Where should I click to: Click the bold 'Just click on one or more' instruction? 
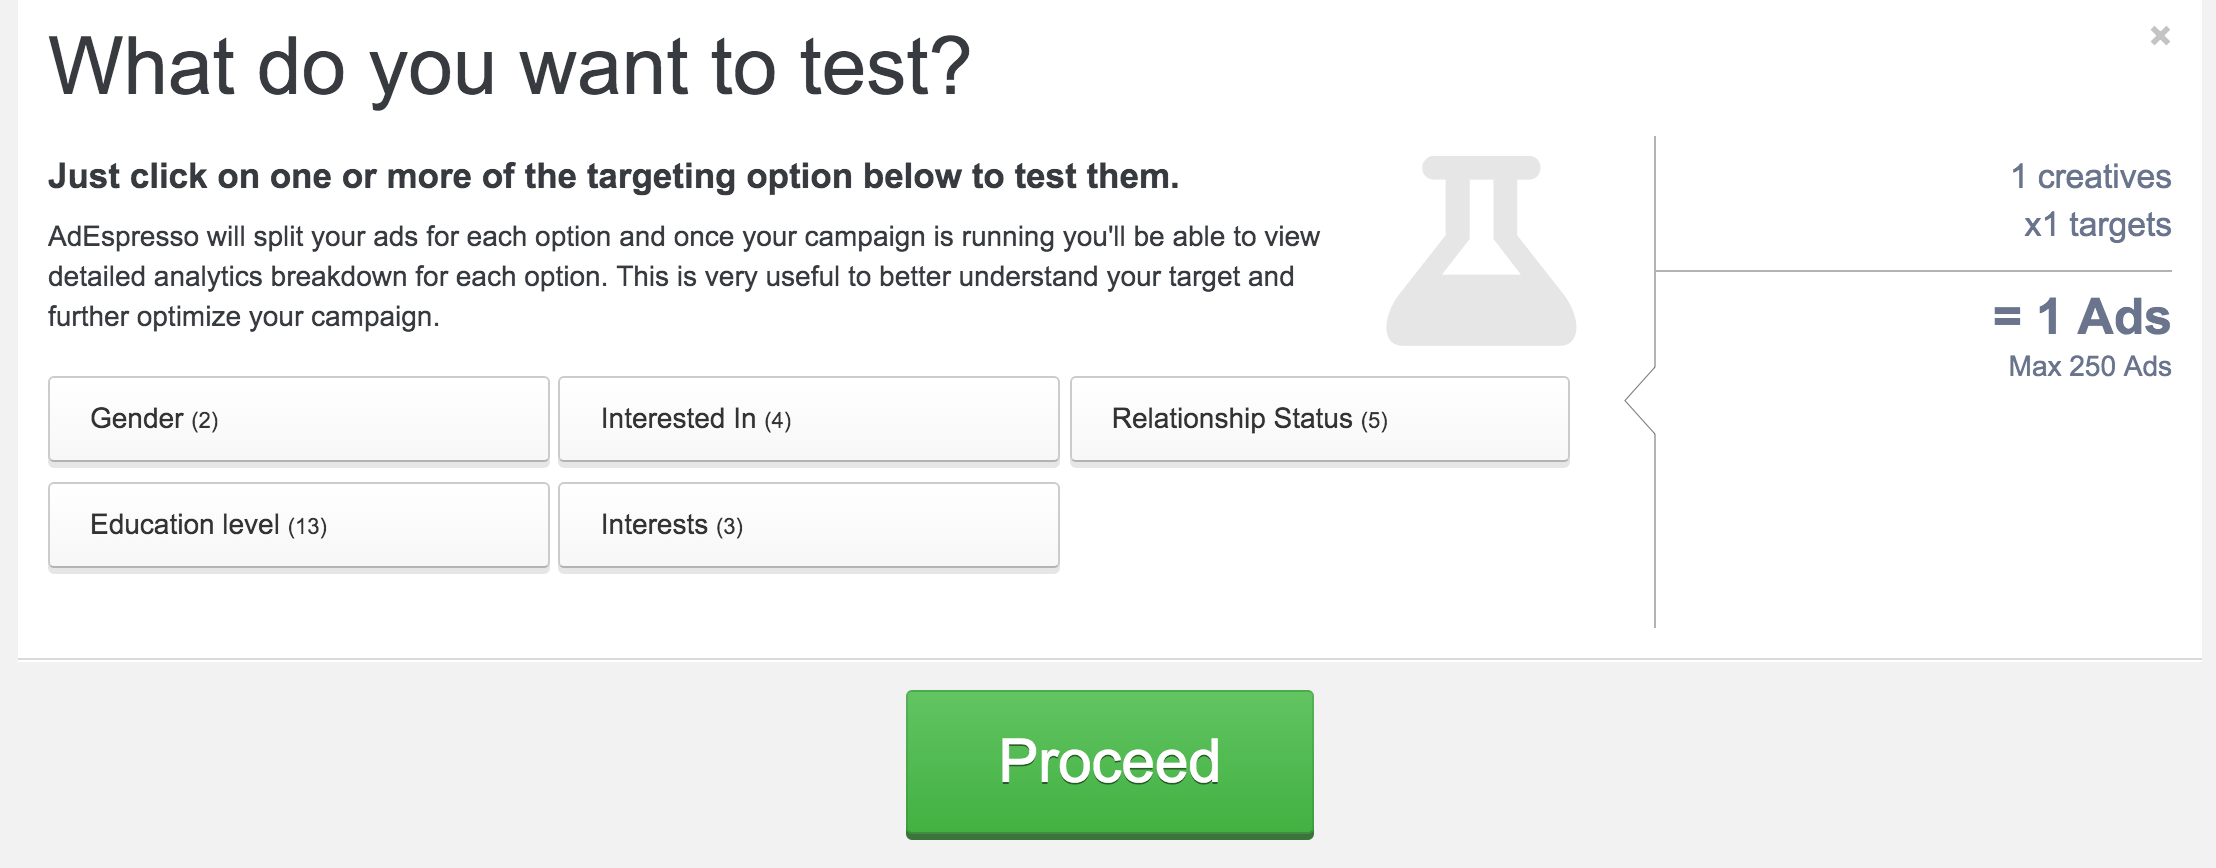(614, 176)
